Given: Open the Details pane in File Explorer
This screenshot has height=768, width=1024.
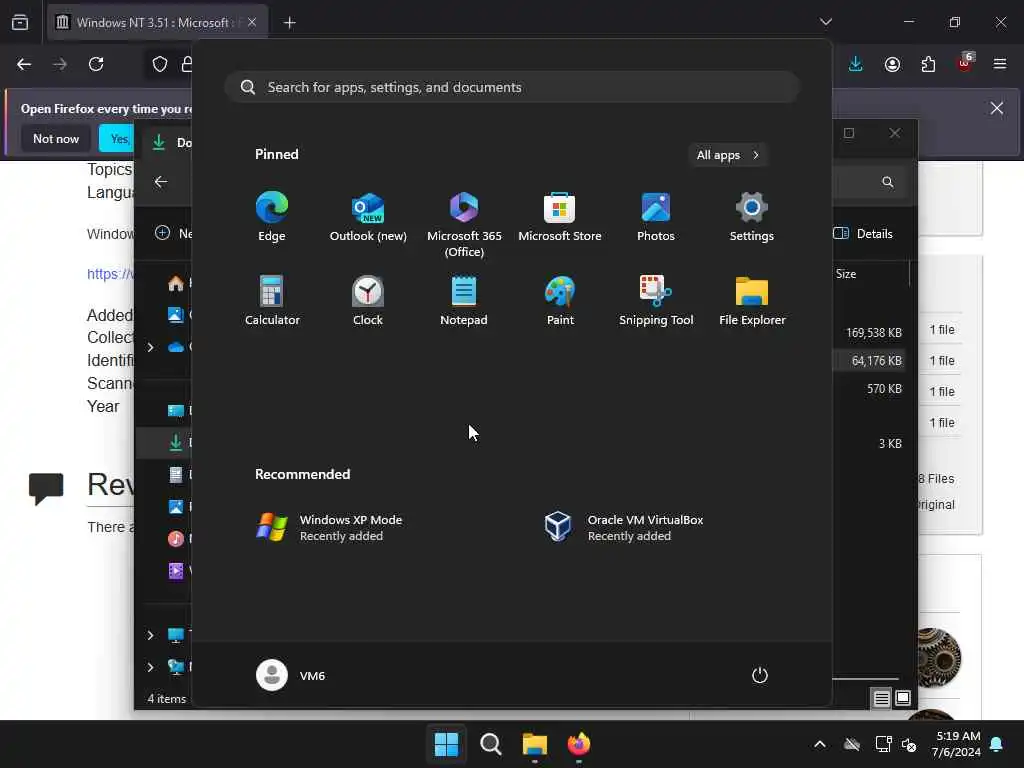Looking at the screenshot, I should click(863, 234).
